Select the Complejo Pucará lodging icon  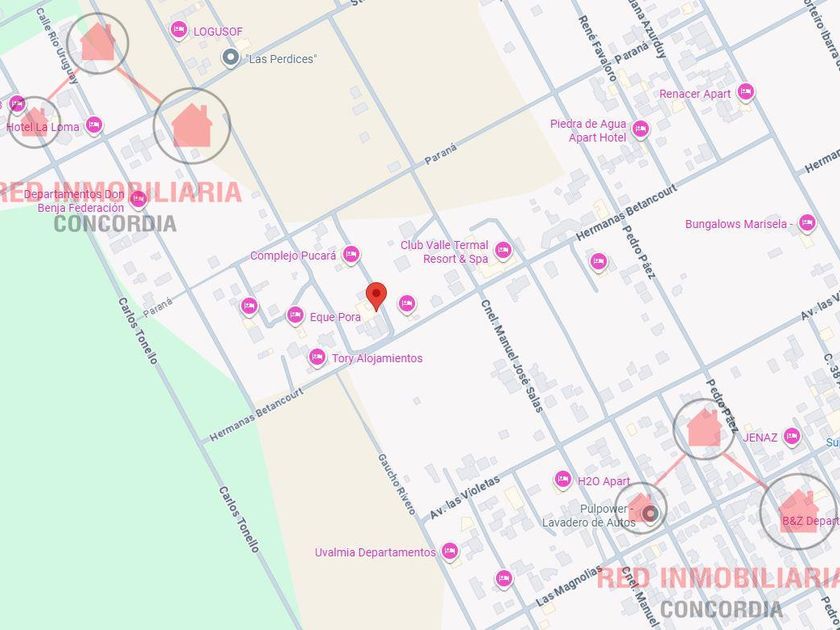(x=351, y=254)
